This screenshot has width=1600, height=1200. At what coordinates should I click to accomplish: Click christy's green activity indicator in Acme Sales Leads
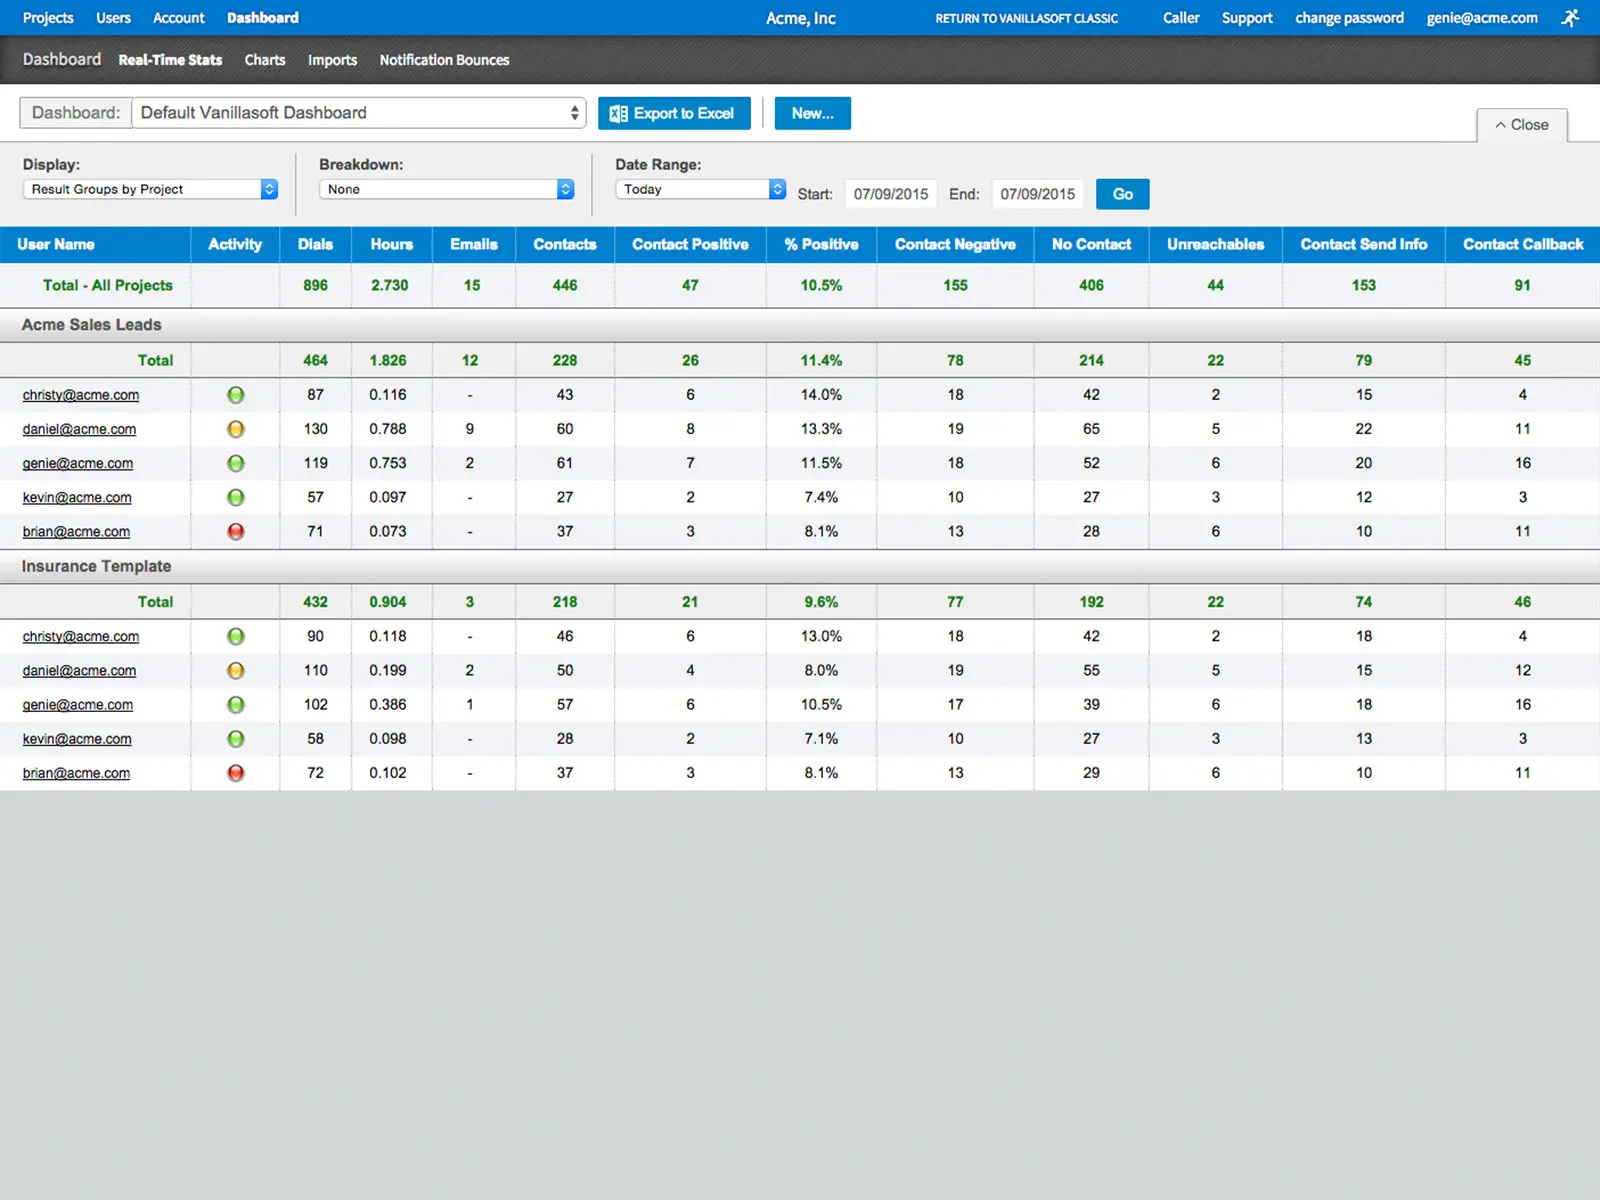(x=236, y=395)
